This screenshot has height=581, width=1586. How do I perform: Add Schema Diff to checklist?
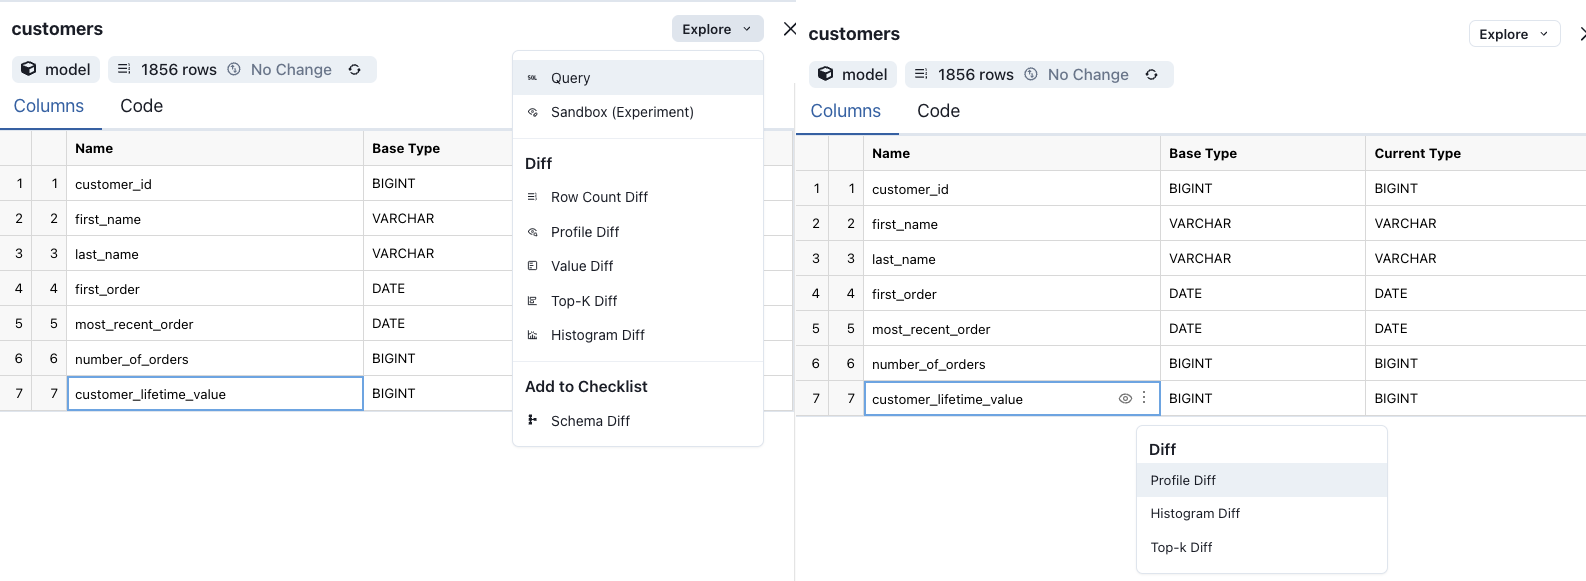point(590,421)
